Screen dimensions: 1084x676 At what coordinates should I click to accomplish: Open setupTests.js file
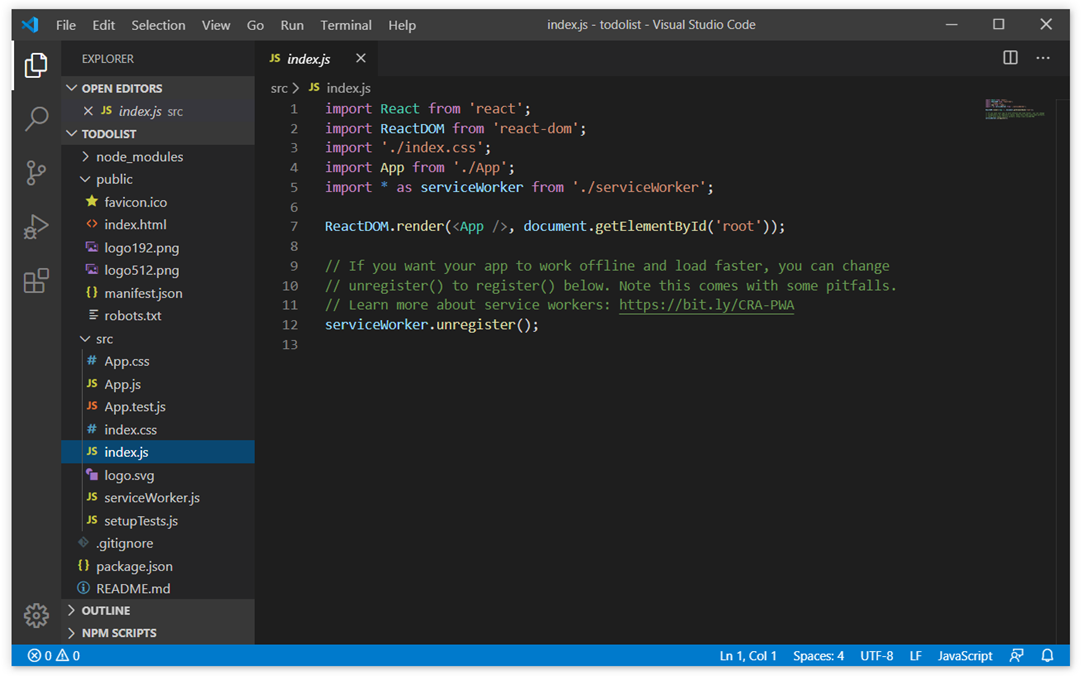click(158, 520)
